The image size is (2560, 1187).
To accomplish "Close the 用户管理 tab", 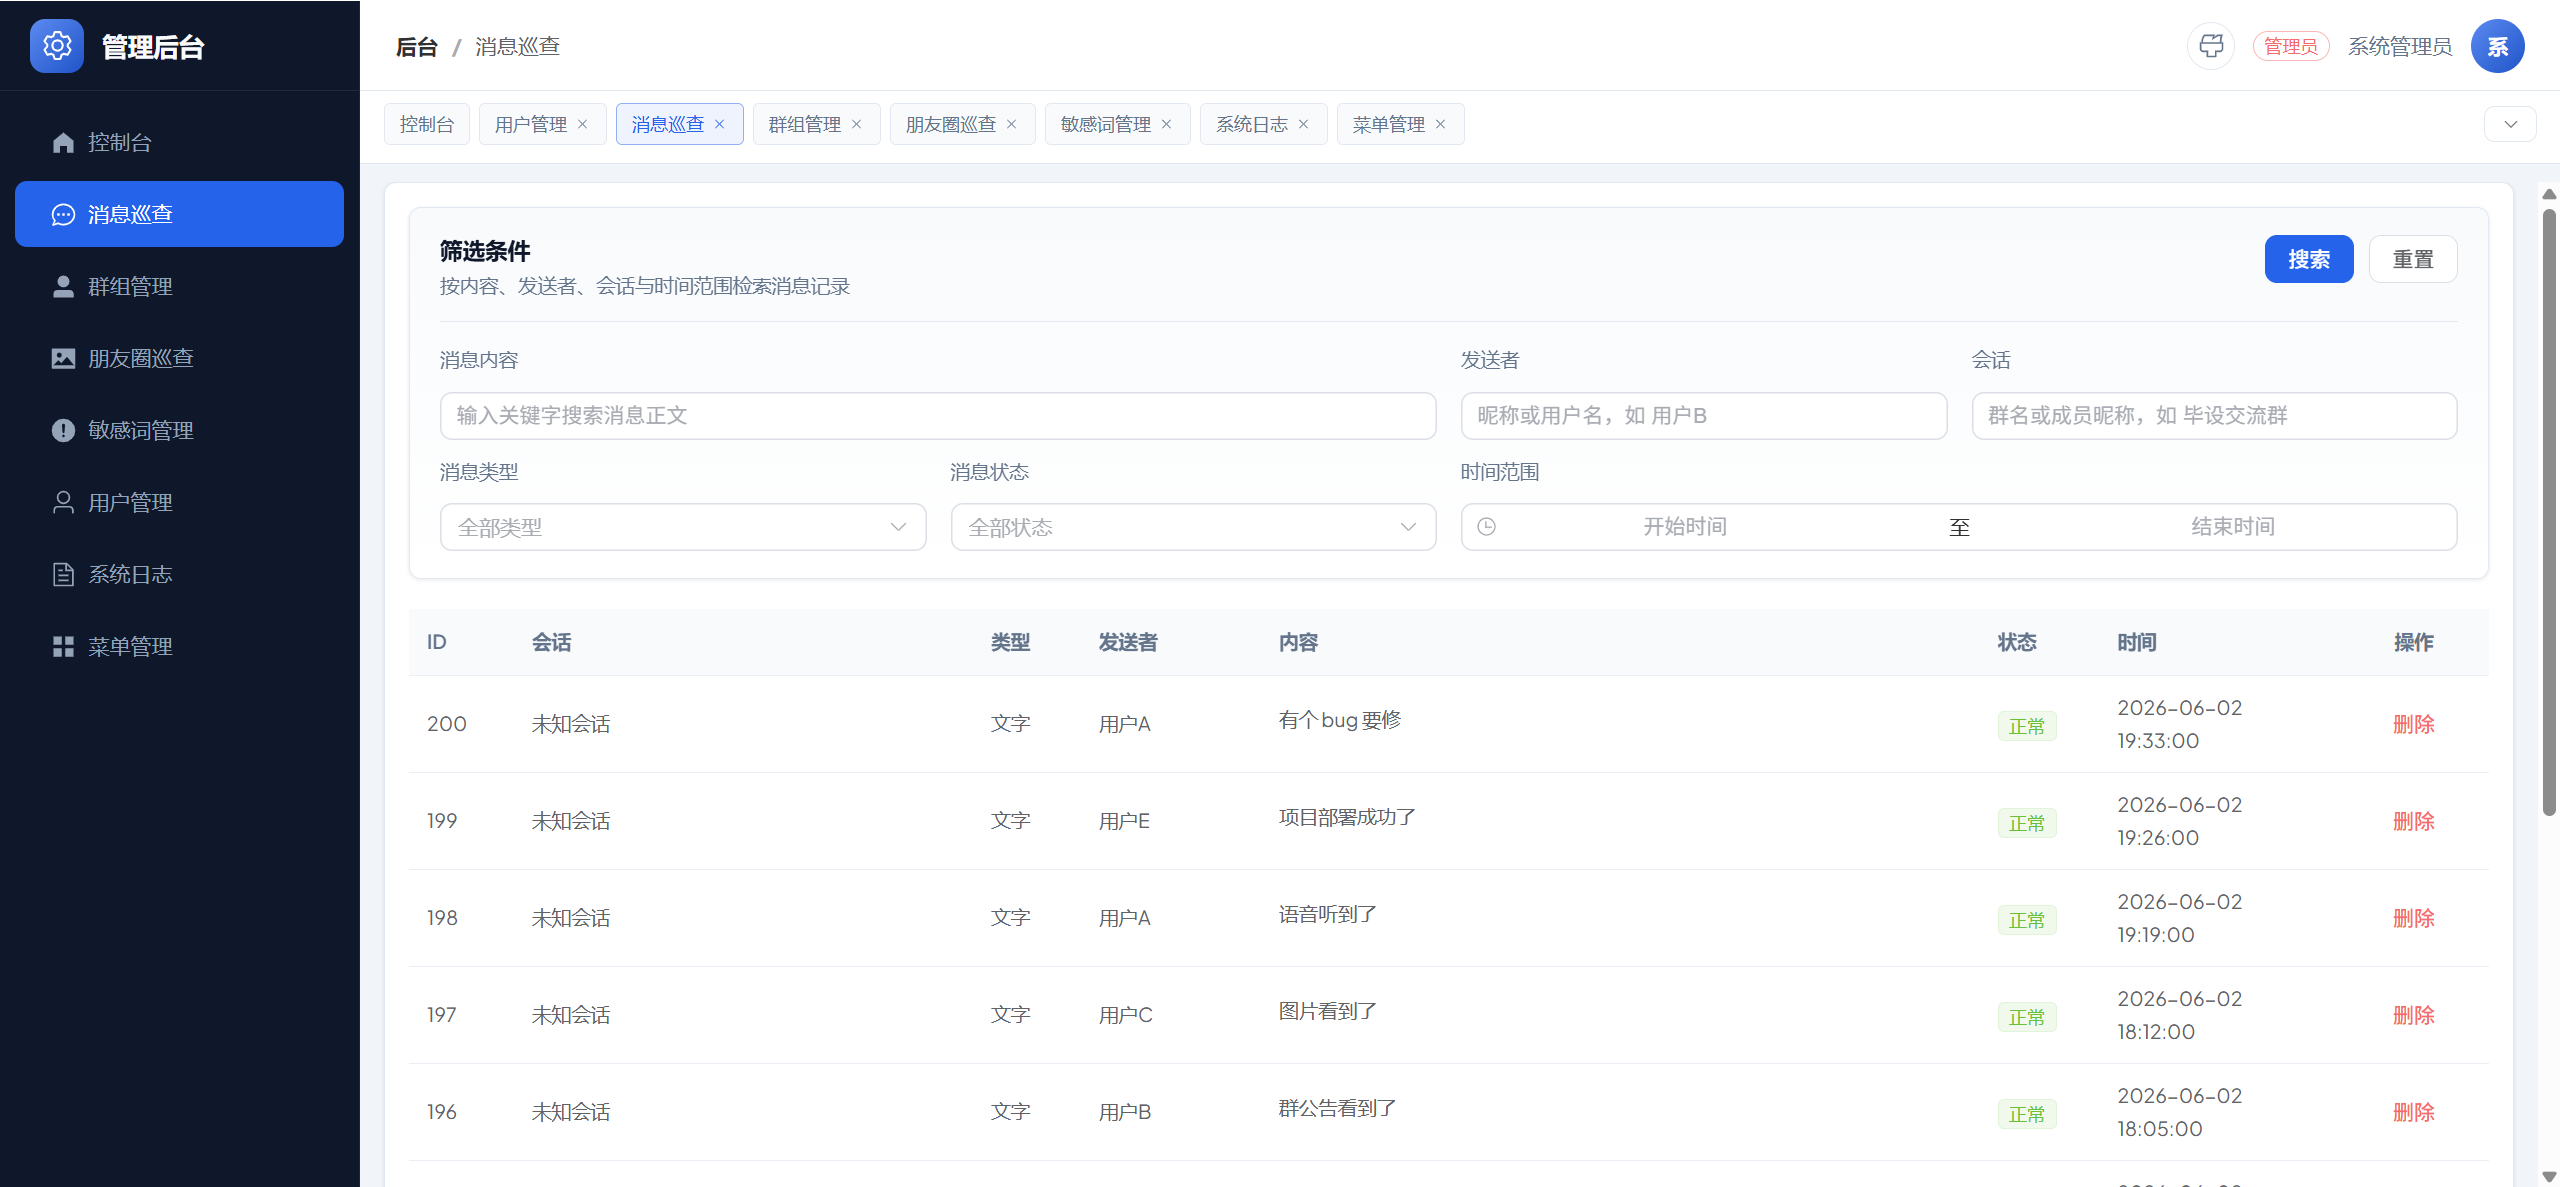I will 583,124.
